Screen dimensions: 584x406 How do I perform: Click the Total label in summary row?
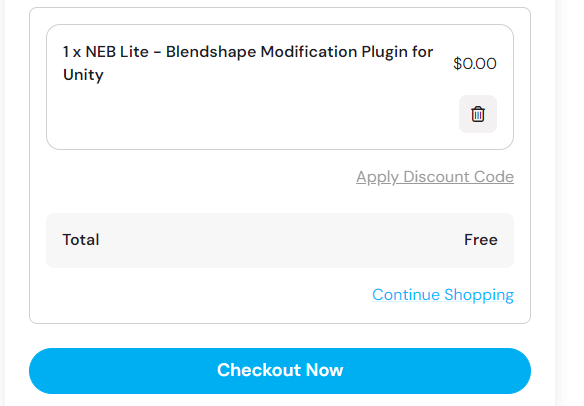point(81,240)
